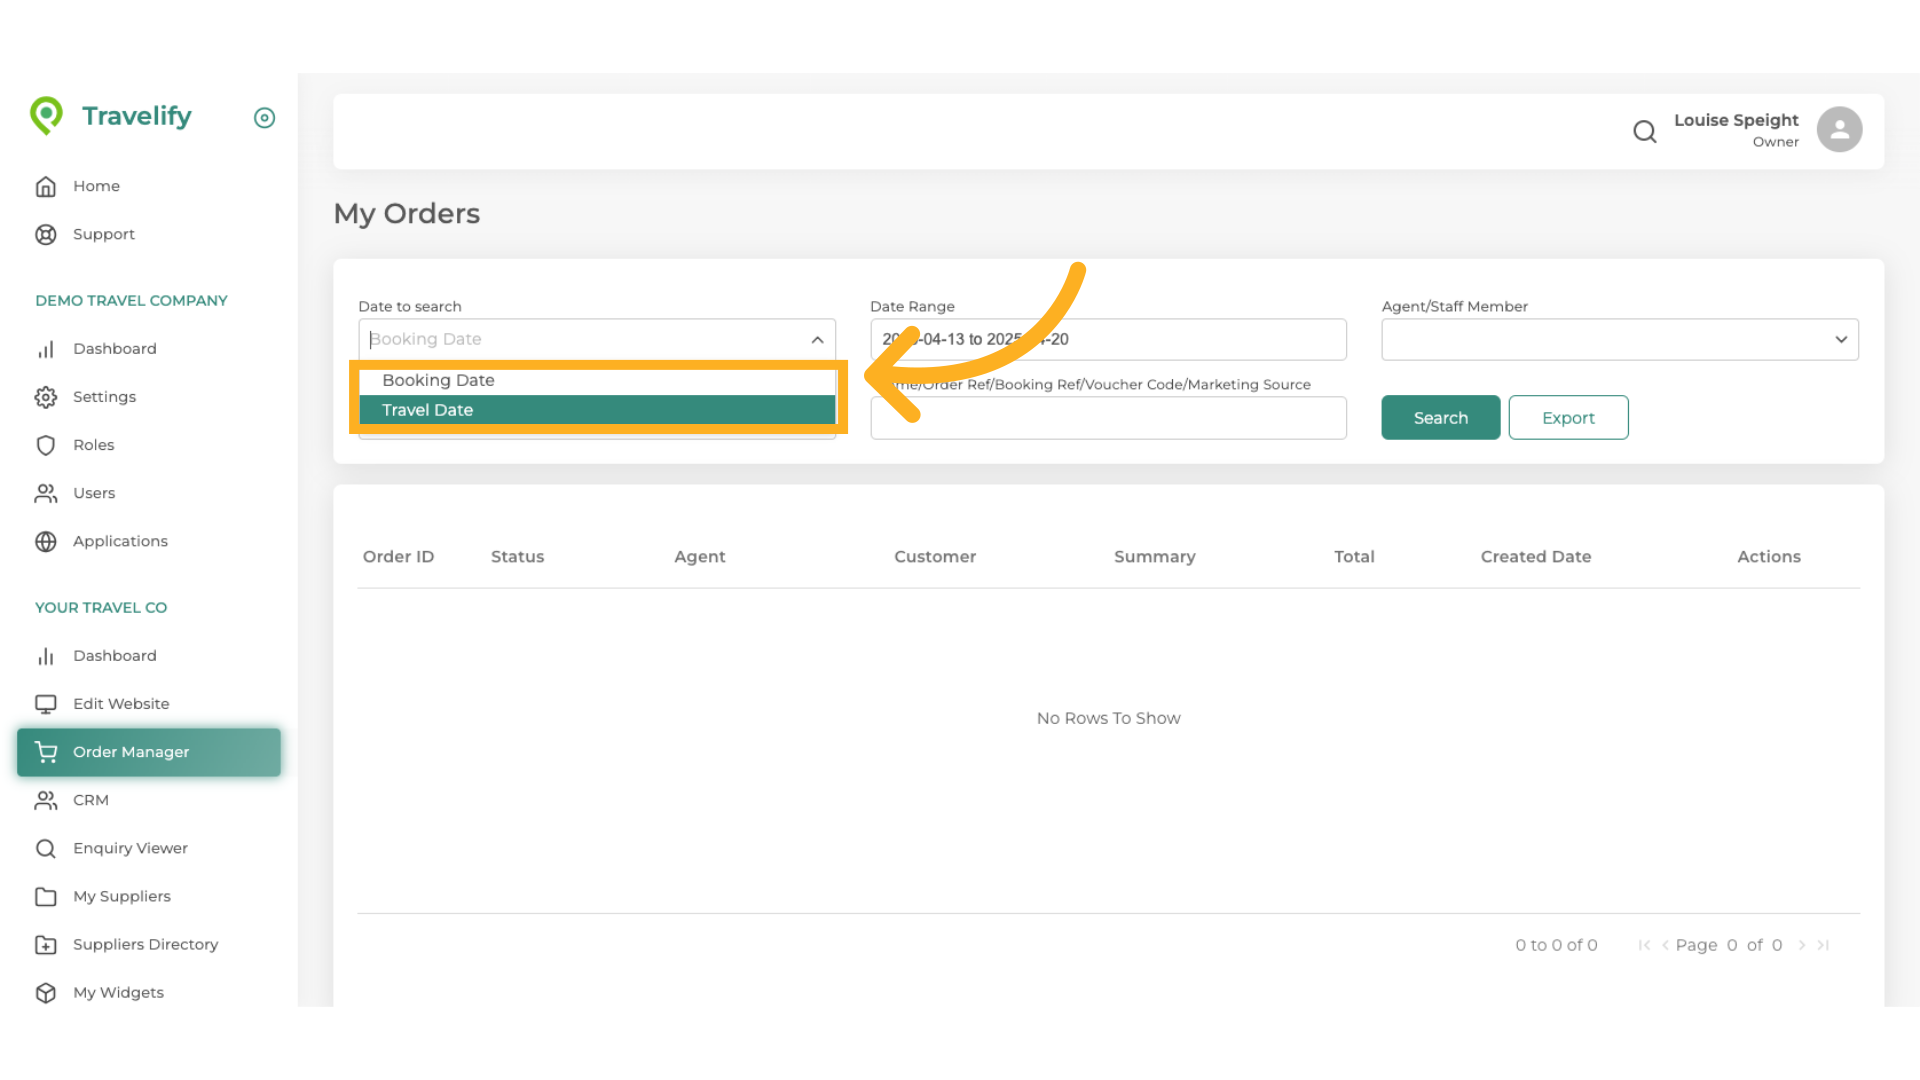Select Booking Date from the dropdown
The height and width of the screenshot is (1080, 1920).
(x=438, y=380)
